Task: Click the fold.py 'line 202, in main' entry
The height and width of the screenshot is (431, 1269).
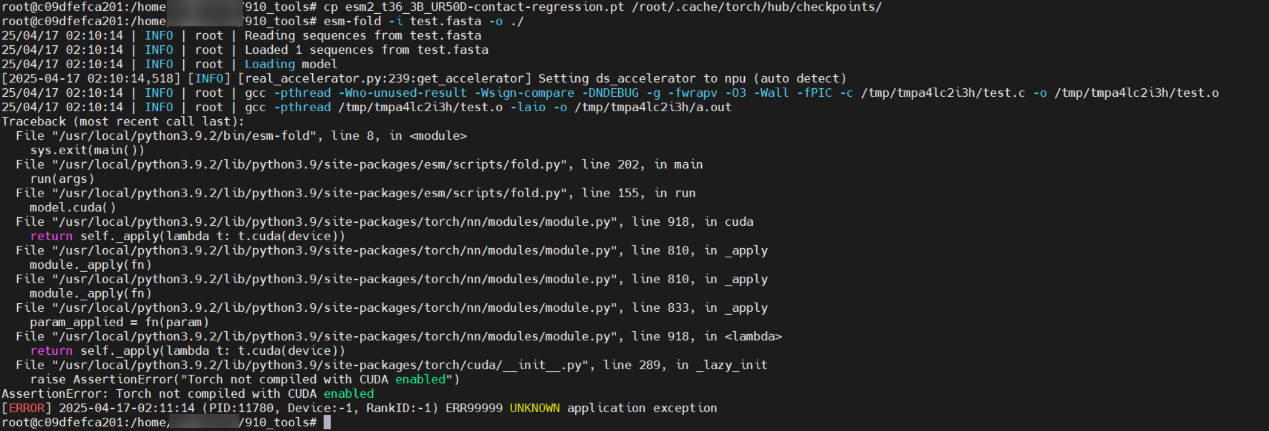Action: coord(358,163)
